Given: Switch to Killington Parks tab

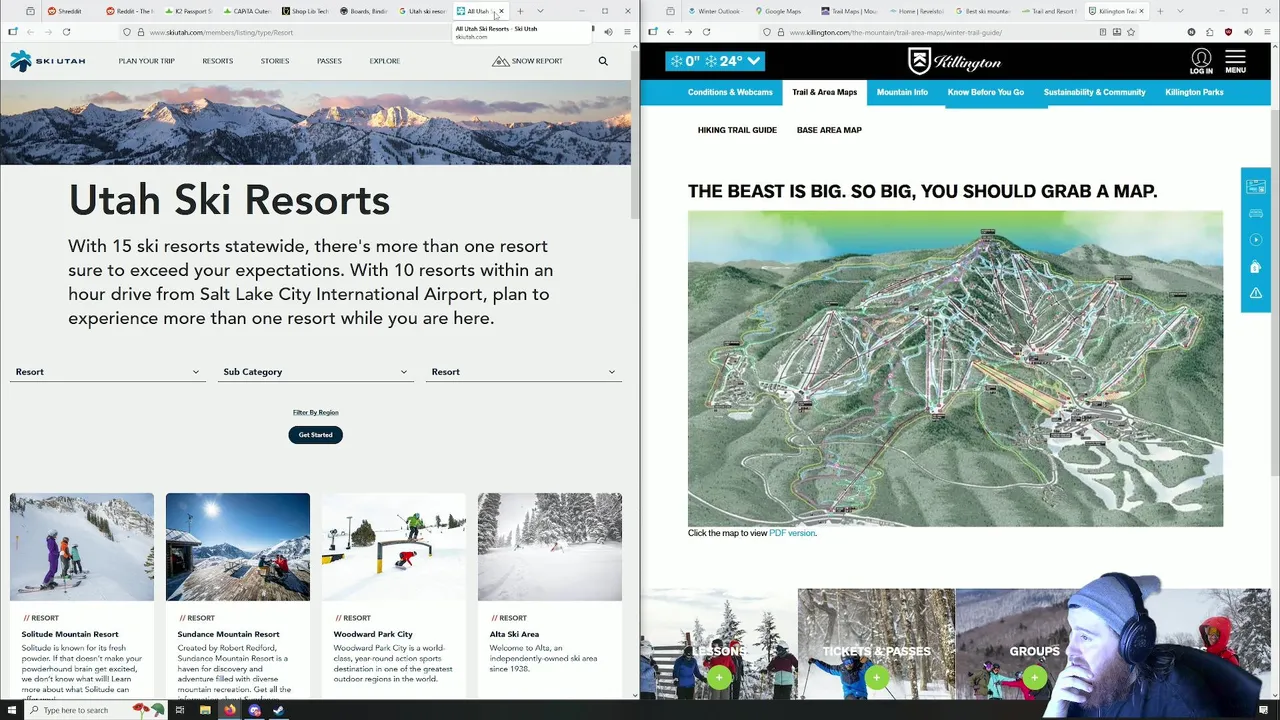Looking at the screenshot, I should point(1194,92).
